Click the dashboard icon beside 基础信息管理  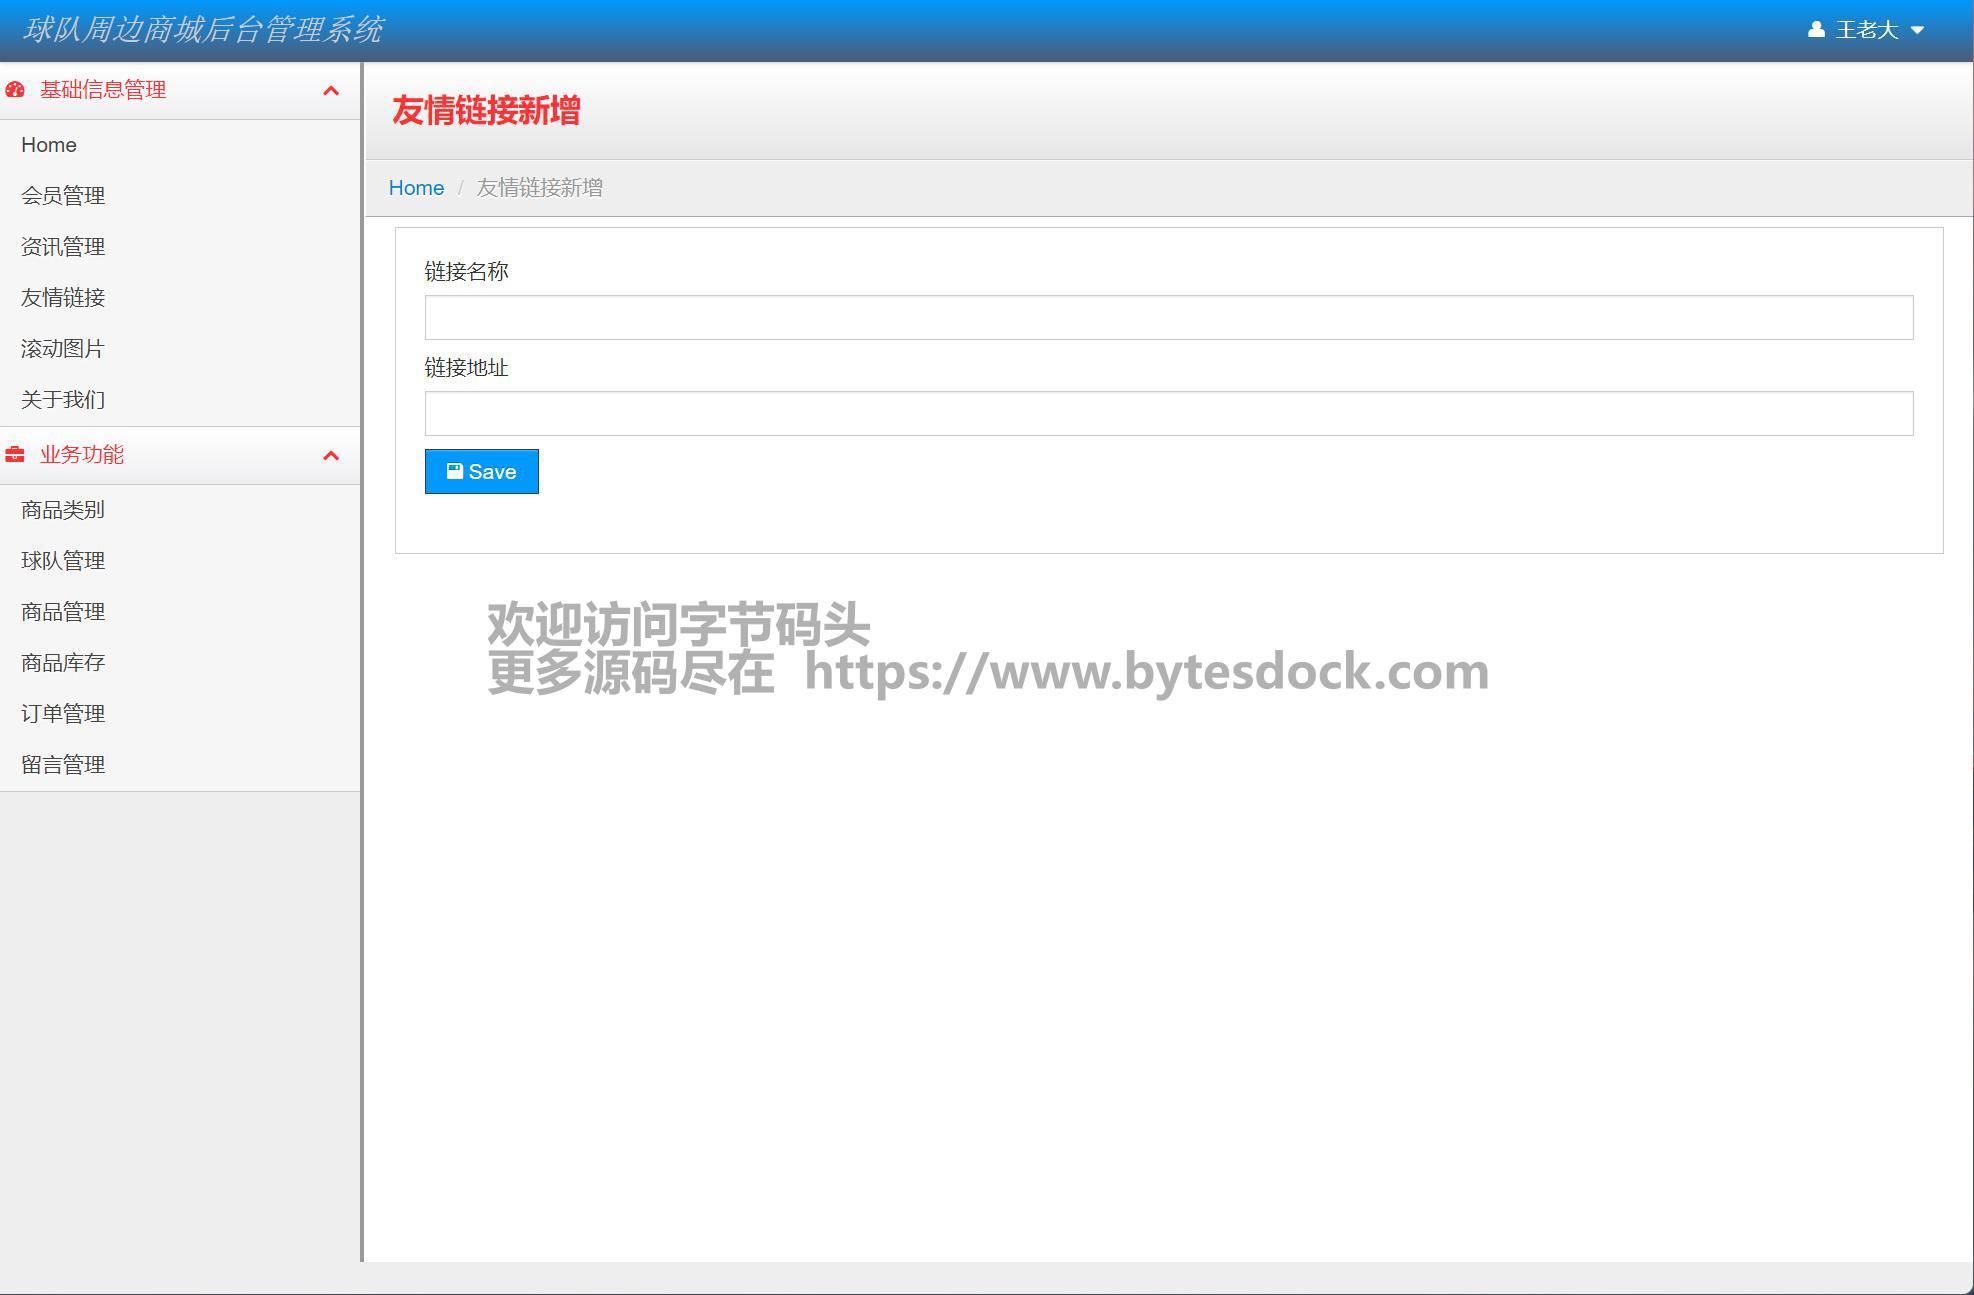coord(15,90)
